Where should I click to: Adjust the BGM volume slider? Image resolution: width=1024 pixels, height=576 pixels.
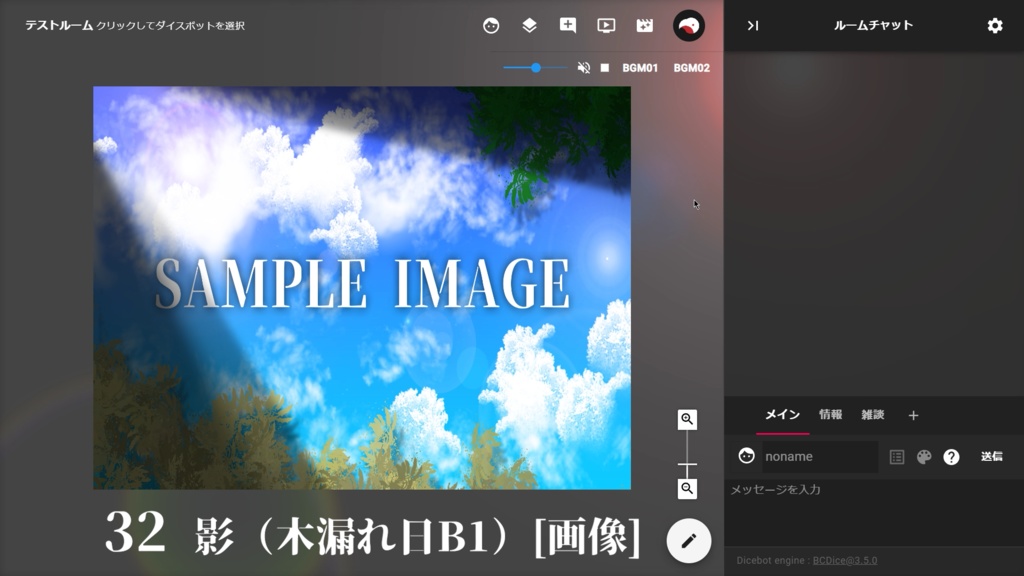coord(535,68)
